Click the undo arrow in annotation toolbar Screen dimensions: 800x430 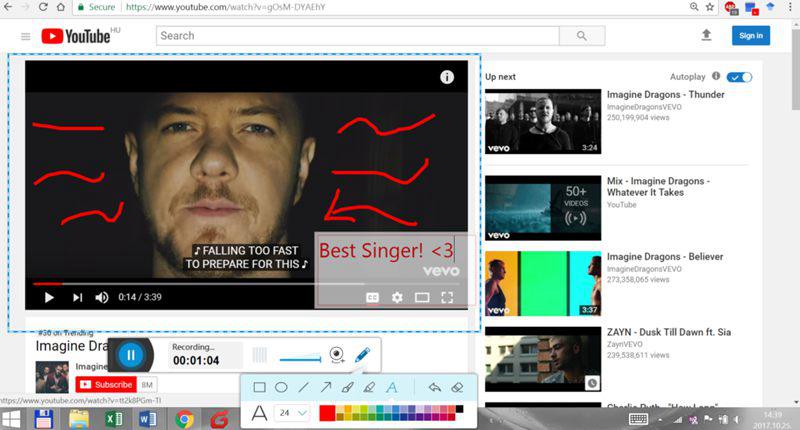tap(434, 387)
